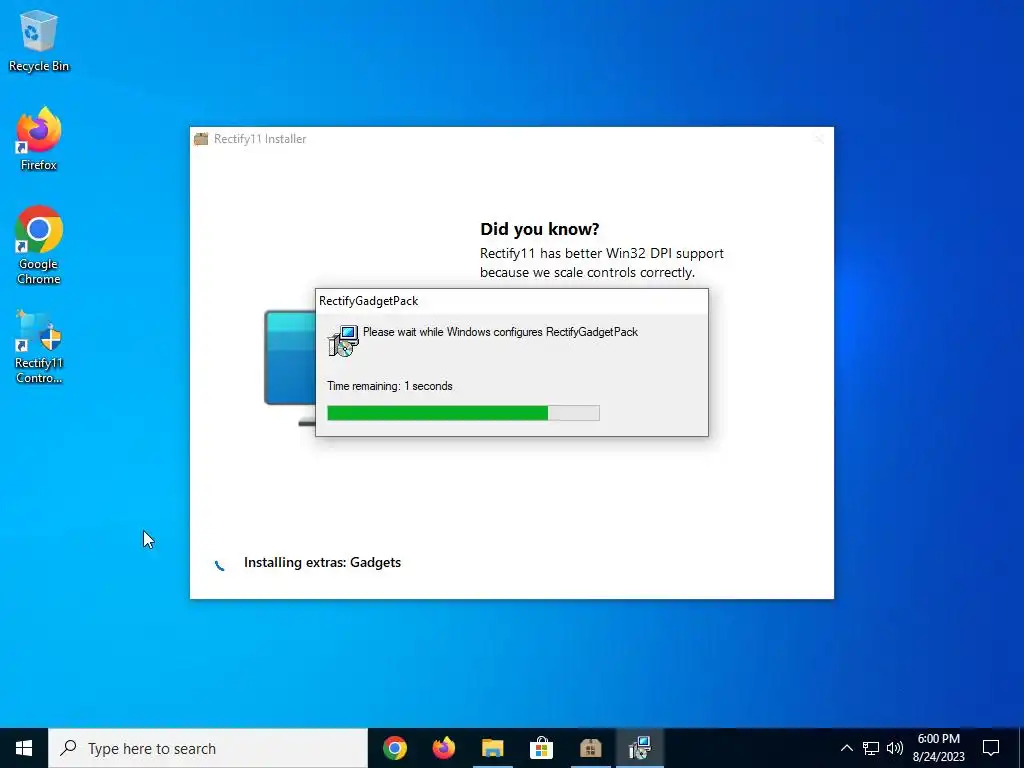Click the 'Time remaining: 1 seconds' text

[390, 386]
